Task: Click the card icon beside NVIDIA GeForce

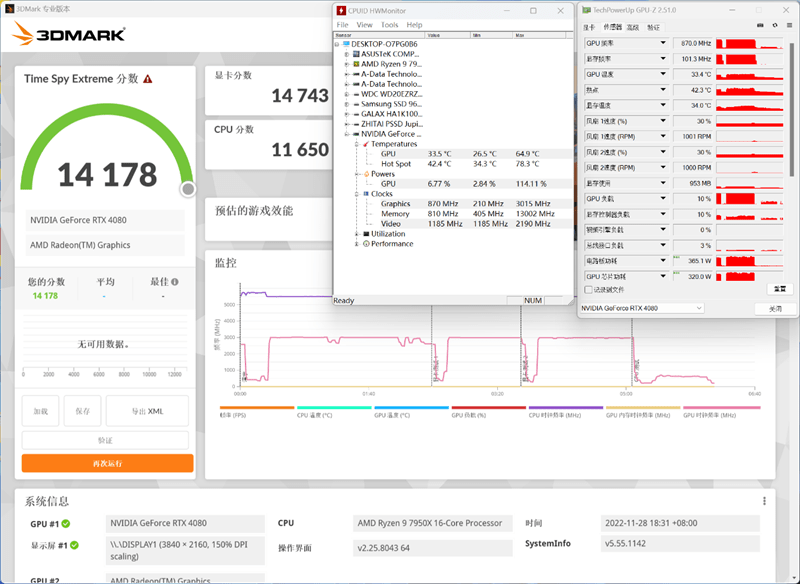Action: 356,134
